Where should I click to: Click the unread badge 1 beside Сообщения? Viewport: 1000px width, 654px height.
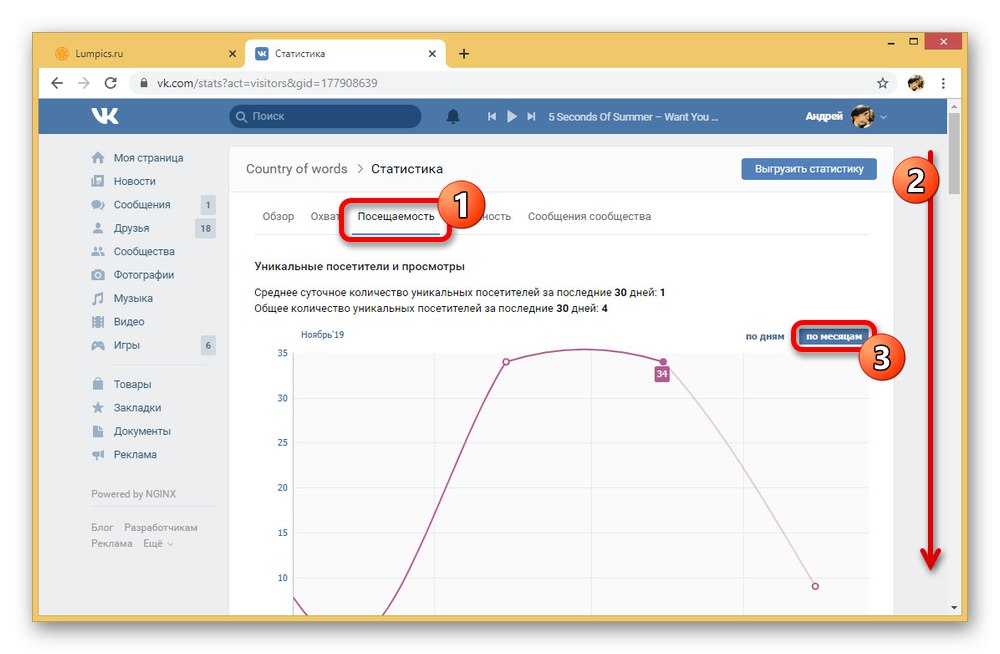pos(207,205)
